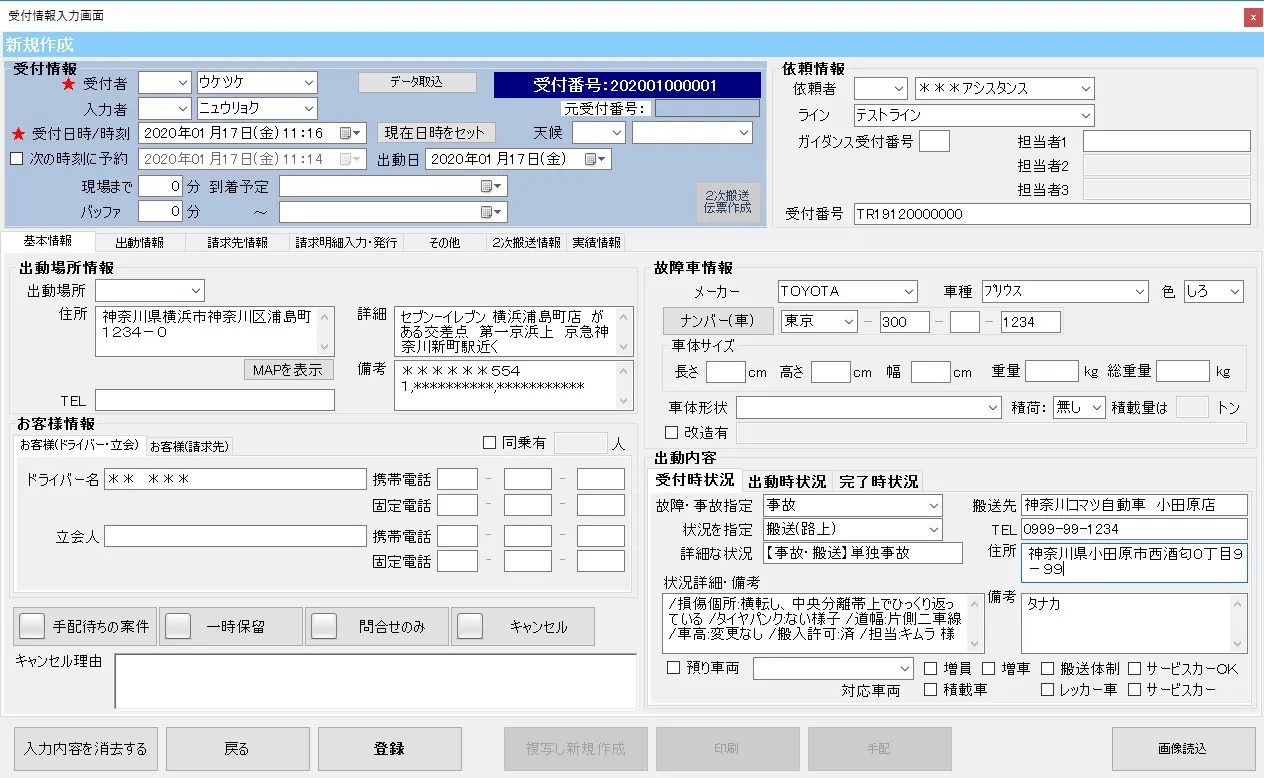Switch to the 出動情報 tab
The image size is (1264, 778).
[x=139, y=242]
